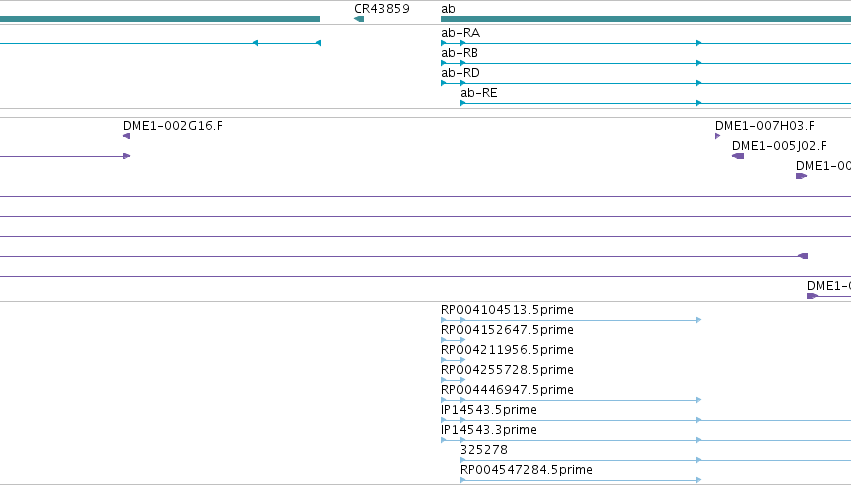Click the RP004104513.5prime read label
This screenshot has width=851, height=485.
click(x=507, y=310)
